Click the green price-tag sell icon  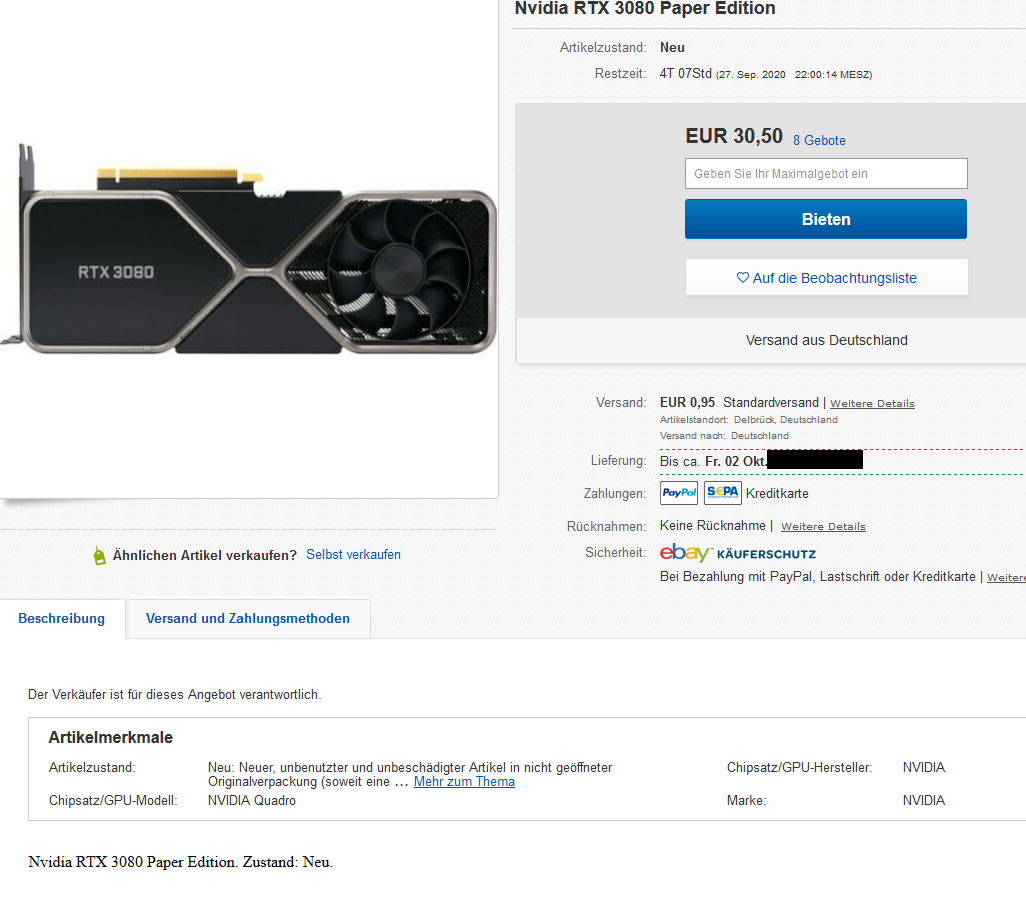click(99, 555)
